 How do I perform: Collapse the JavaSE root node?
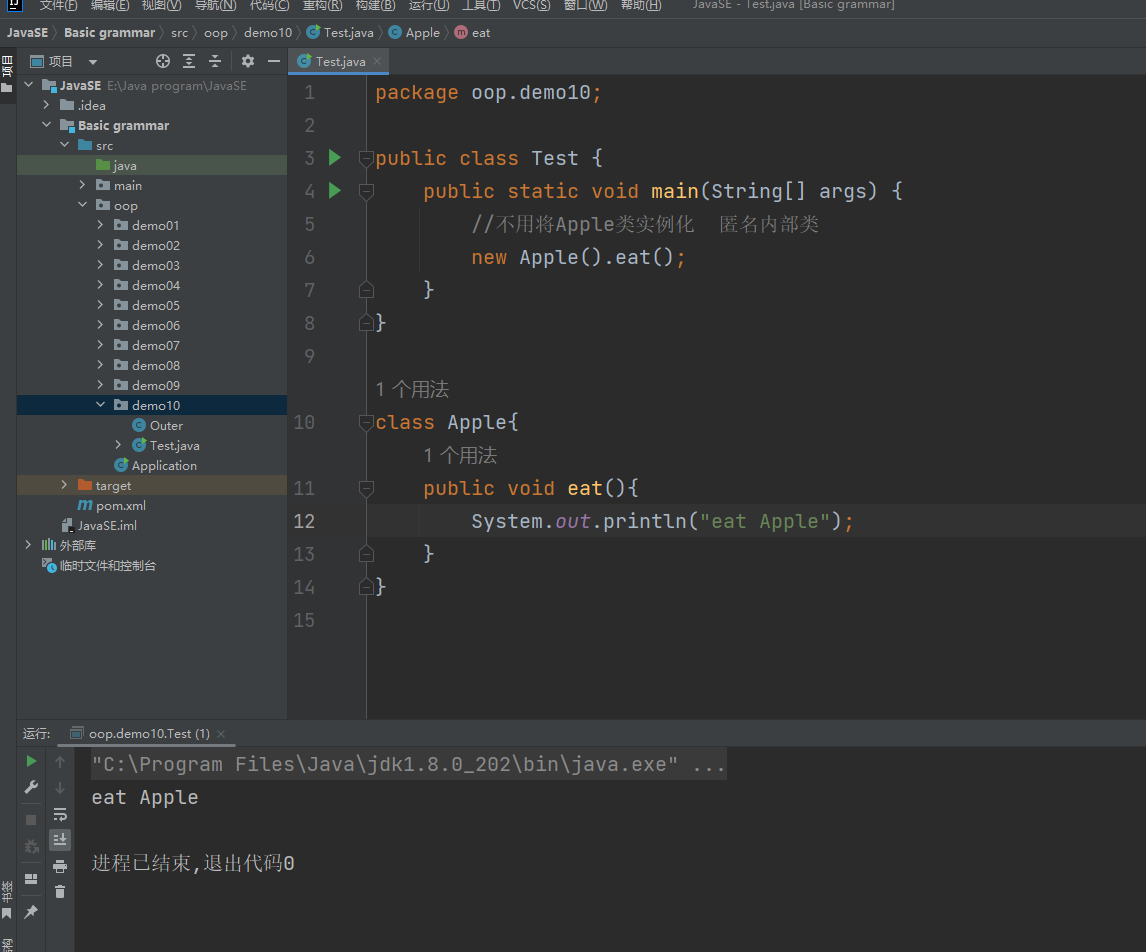coord(29,85)
